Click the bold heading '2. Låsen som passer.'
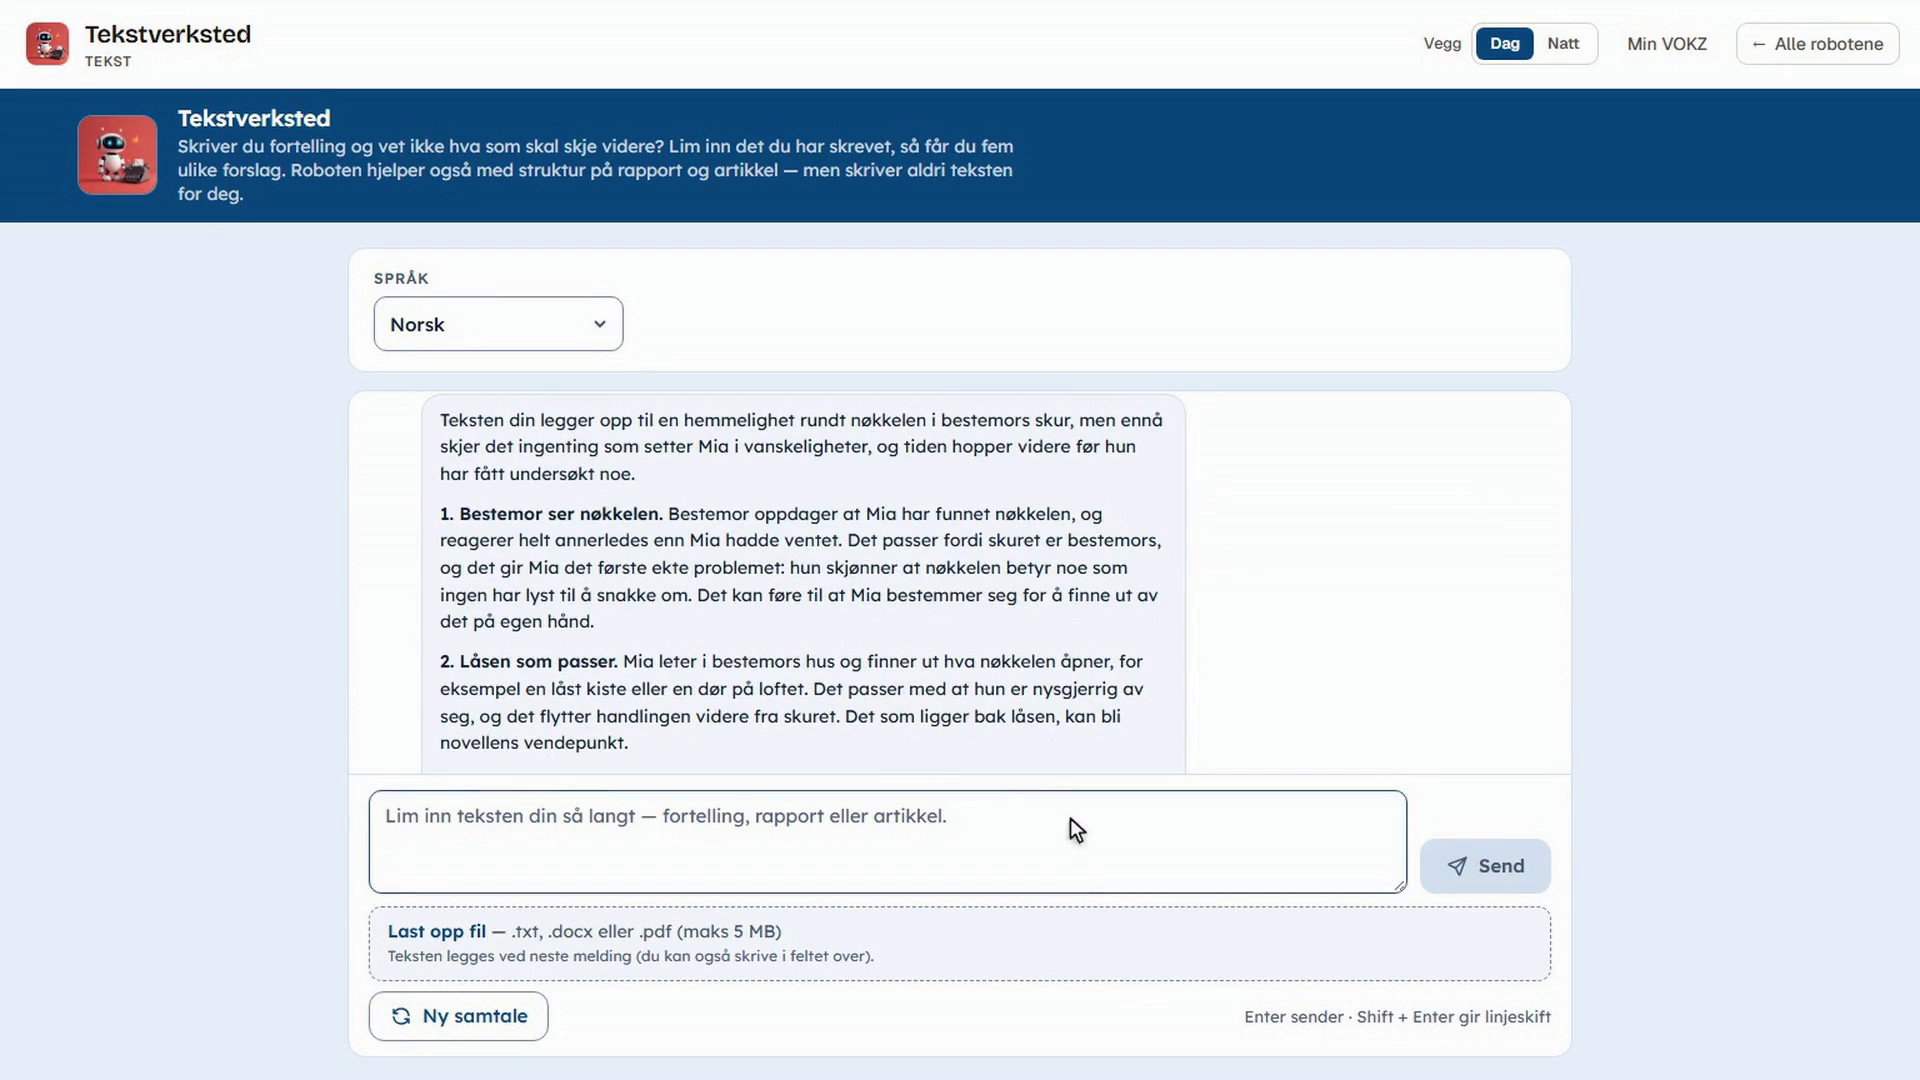The width and height of the screenshot is (1920, 1080). click(x=529, y=662)
